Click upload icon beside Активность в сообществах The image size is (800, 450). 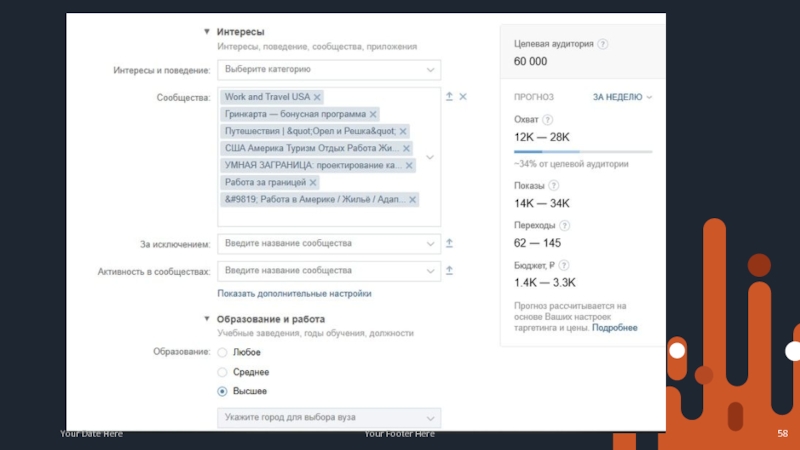click(449, 270)
